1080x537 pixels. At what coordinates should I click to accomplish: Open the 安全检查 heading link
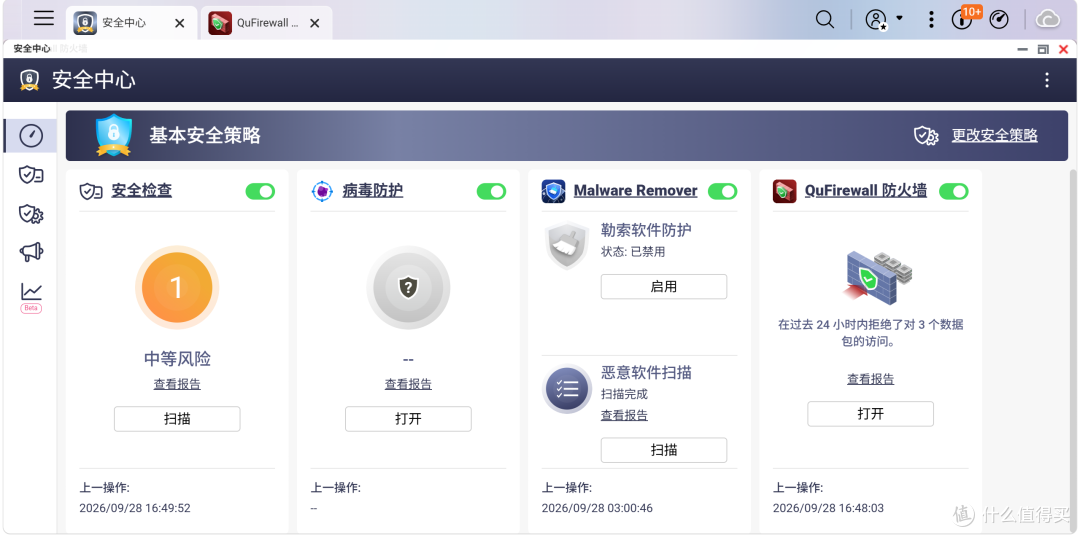[142, 191]
